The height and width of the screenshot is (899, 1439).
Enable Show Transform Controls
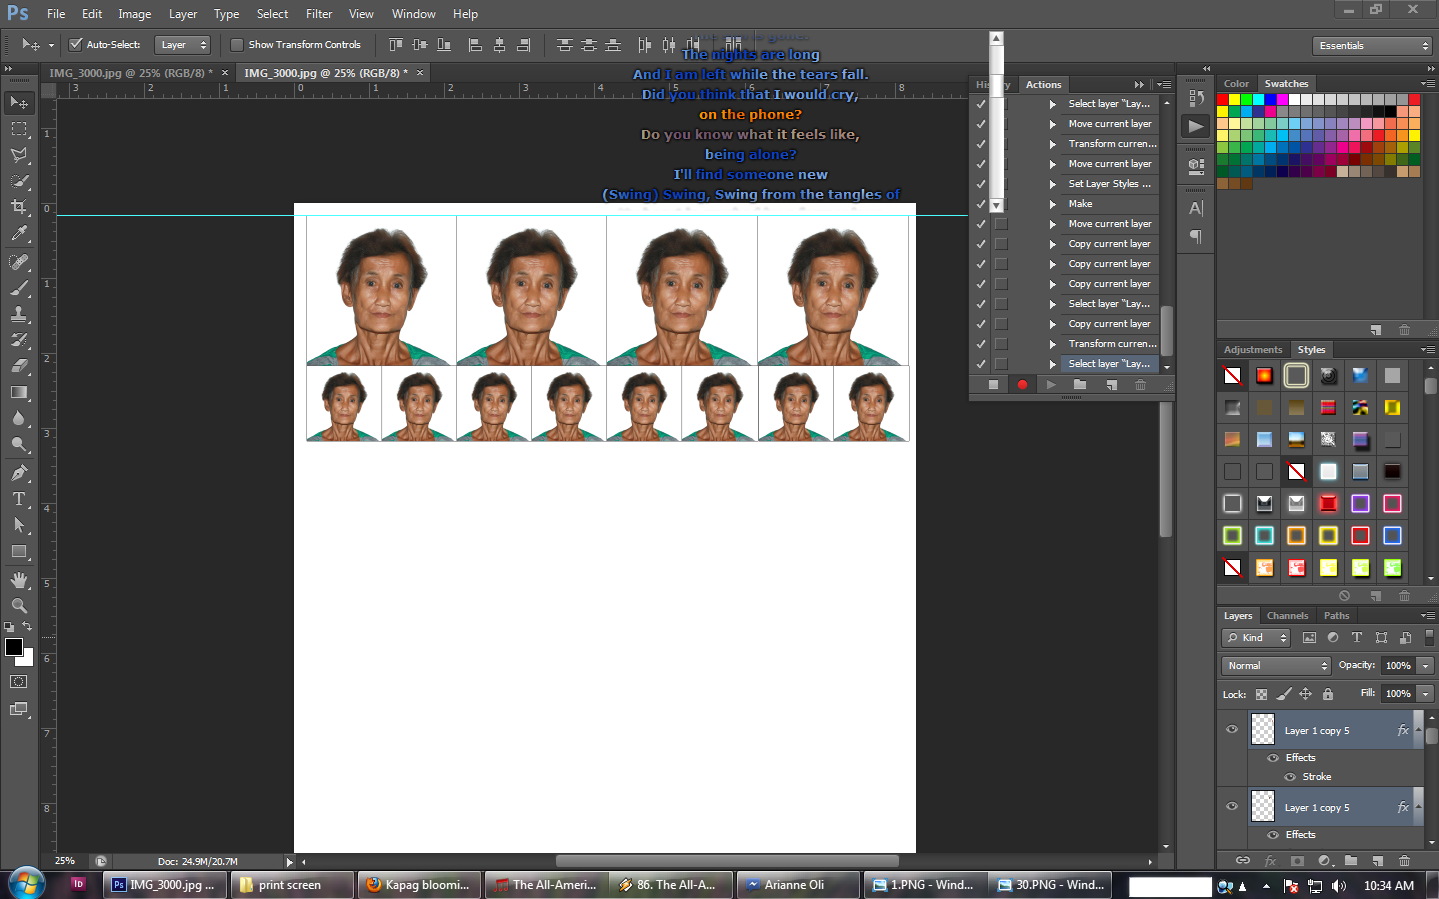pos(237,44)
